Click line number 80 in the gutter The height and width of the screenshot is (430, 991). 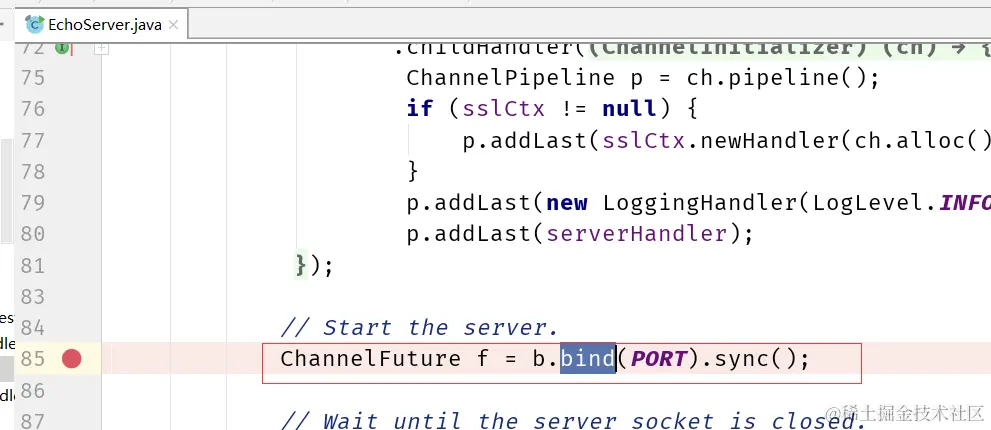[x=32, y=234]
